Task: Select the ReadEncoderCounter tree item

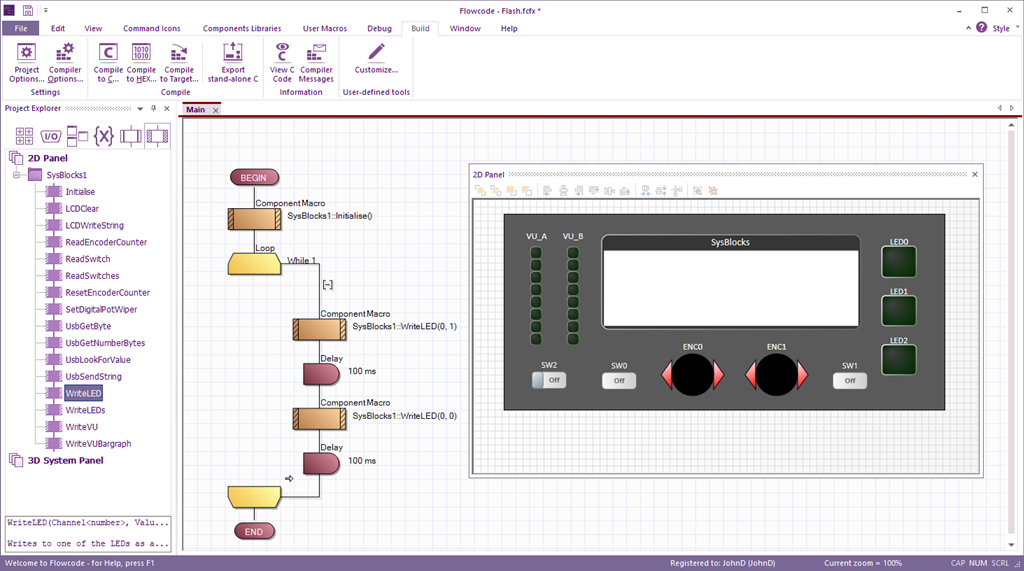Action: pos(106,242)
